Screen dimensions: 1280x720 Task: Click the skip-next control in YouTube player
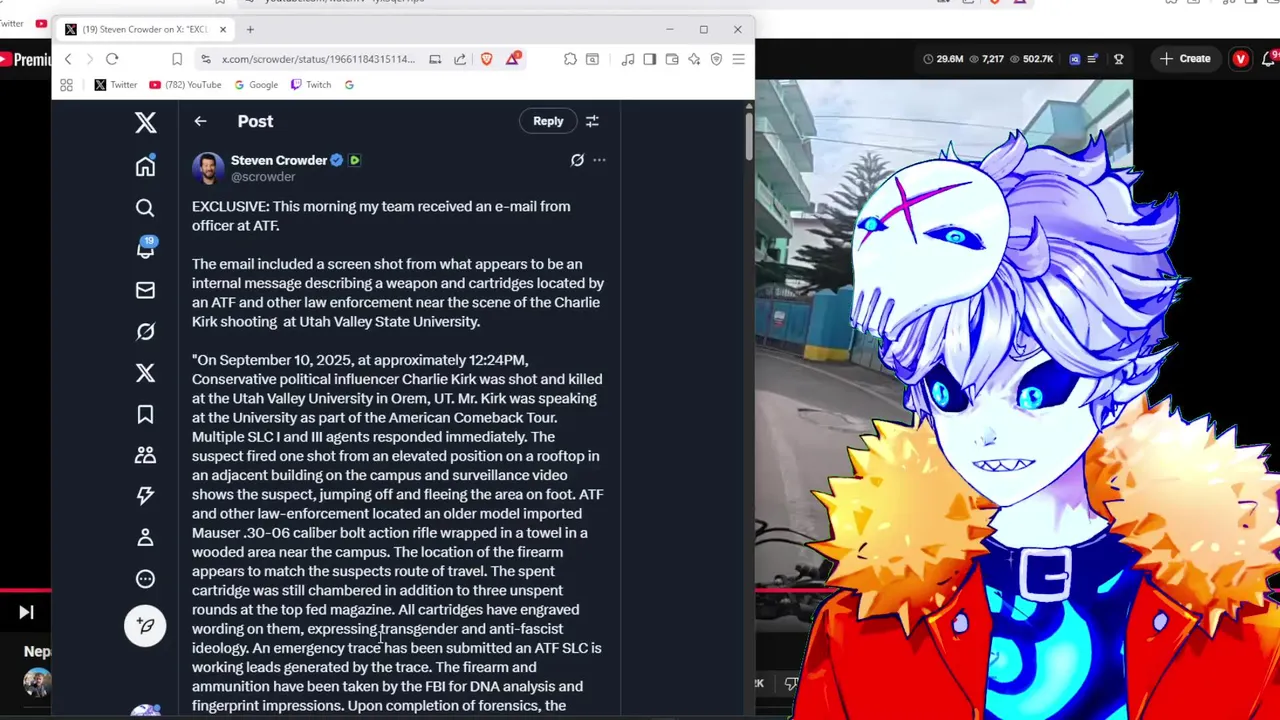coord(26,613)
